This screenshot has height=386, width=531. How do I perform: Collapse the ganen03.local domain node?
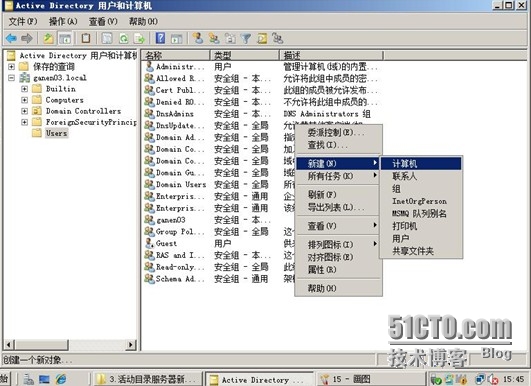[x=11, y=78]
